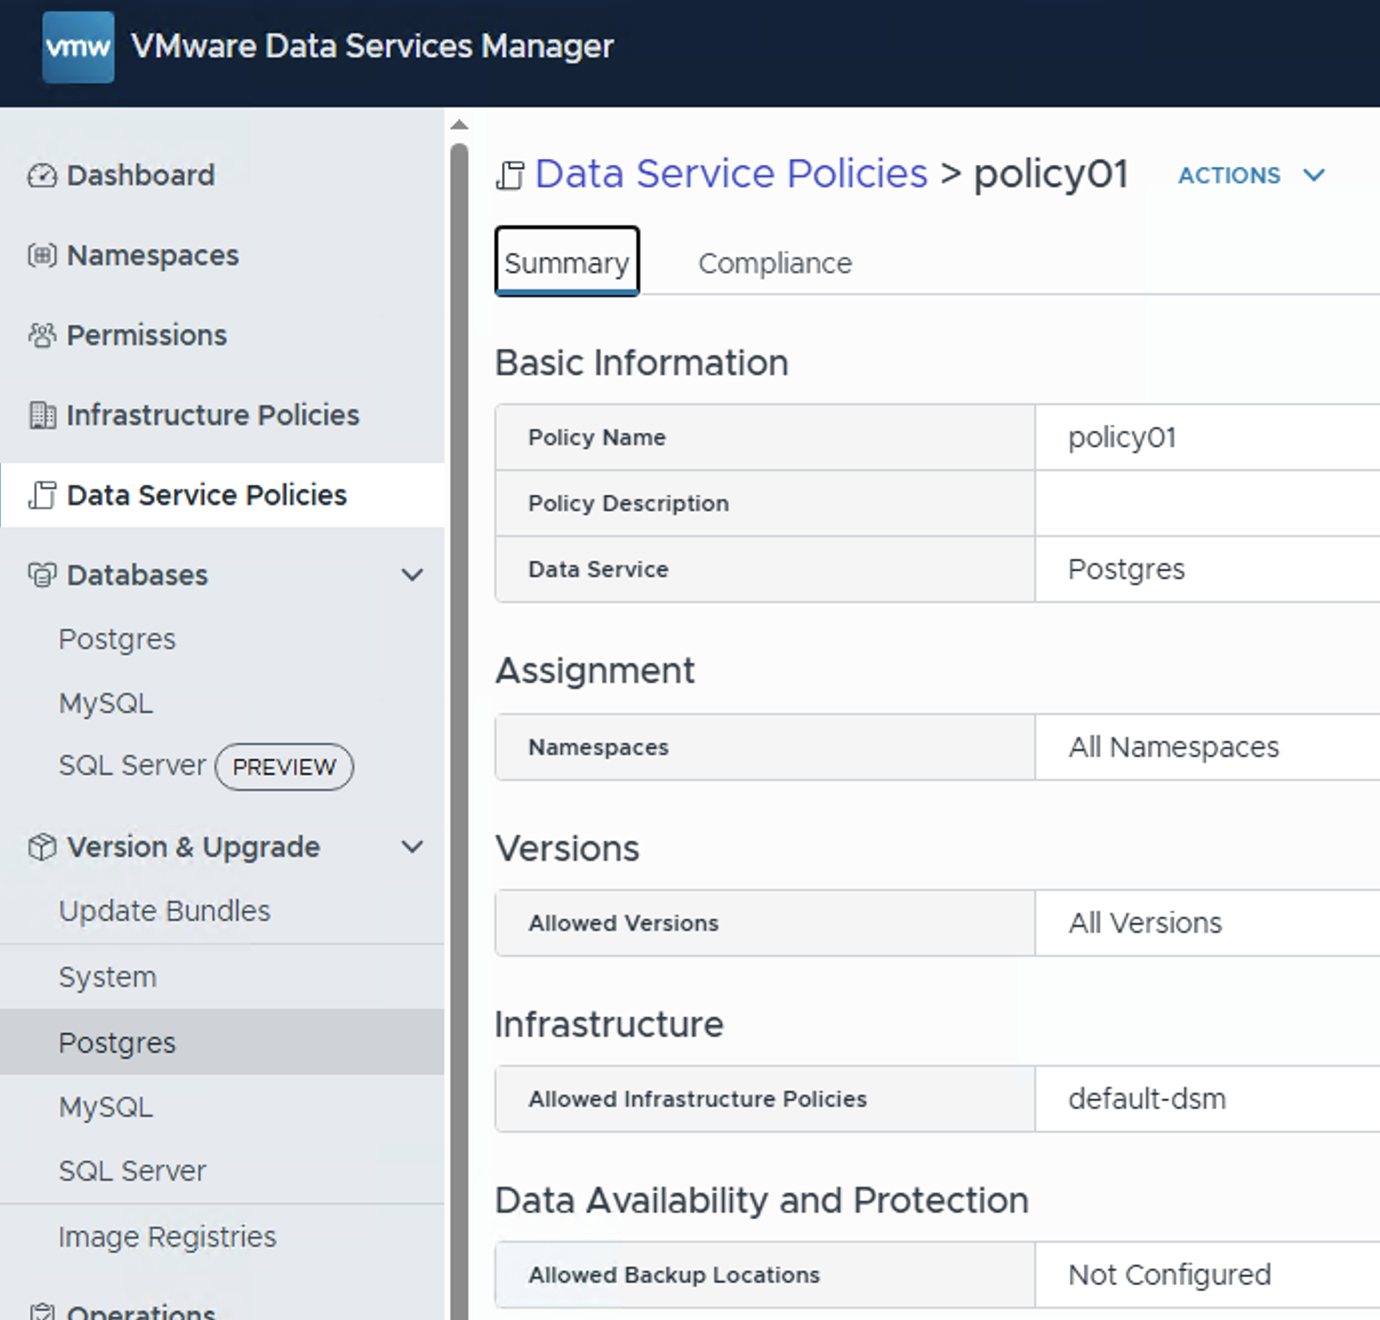Viewport: 1380px width, 1320px height.
Task: Collapse the Databases section chevron
Action: pos(412,575)
